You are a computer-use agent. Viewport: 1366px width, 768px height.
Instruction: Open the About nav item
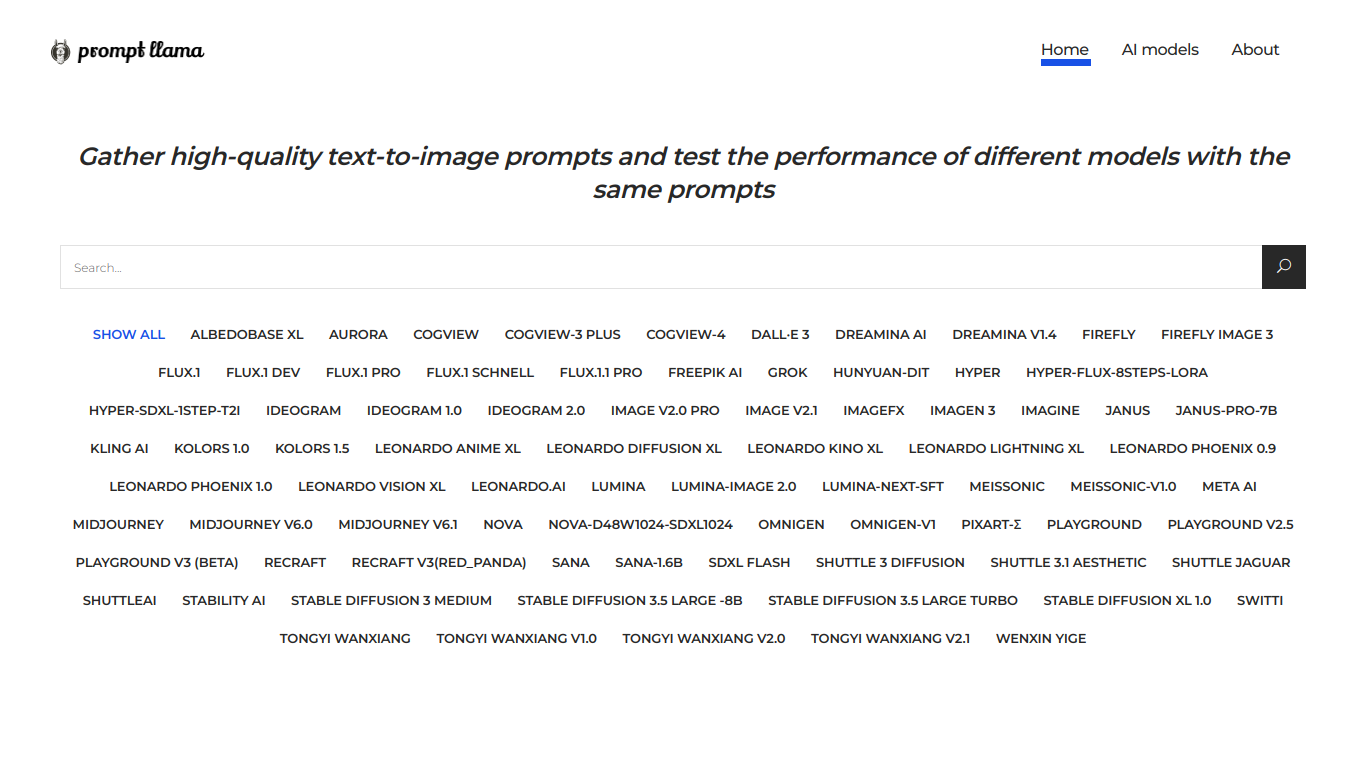[x=1255, y=50]
